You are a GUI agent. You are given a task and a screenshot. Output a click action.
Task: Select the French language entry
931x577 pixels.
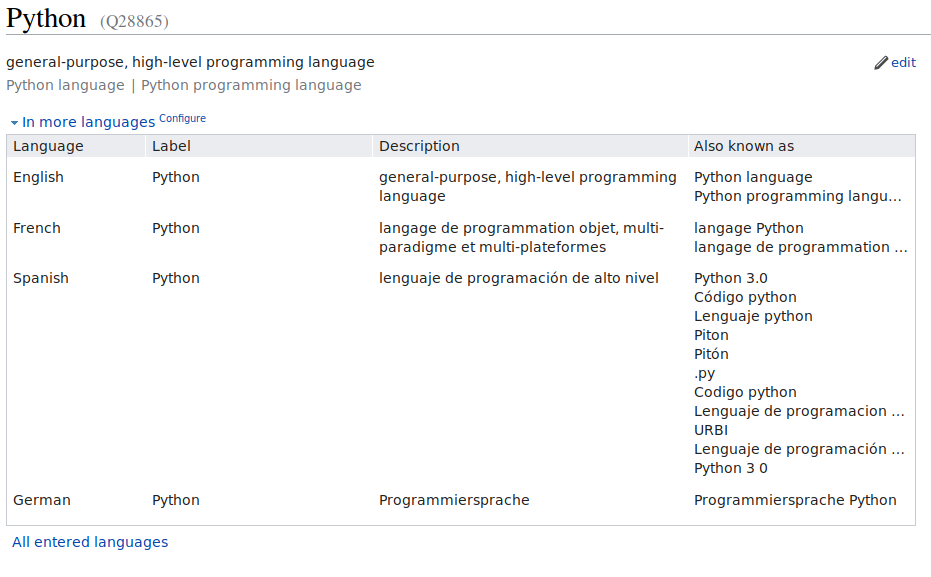click(36, 227)
